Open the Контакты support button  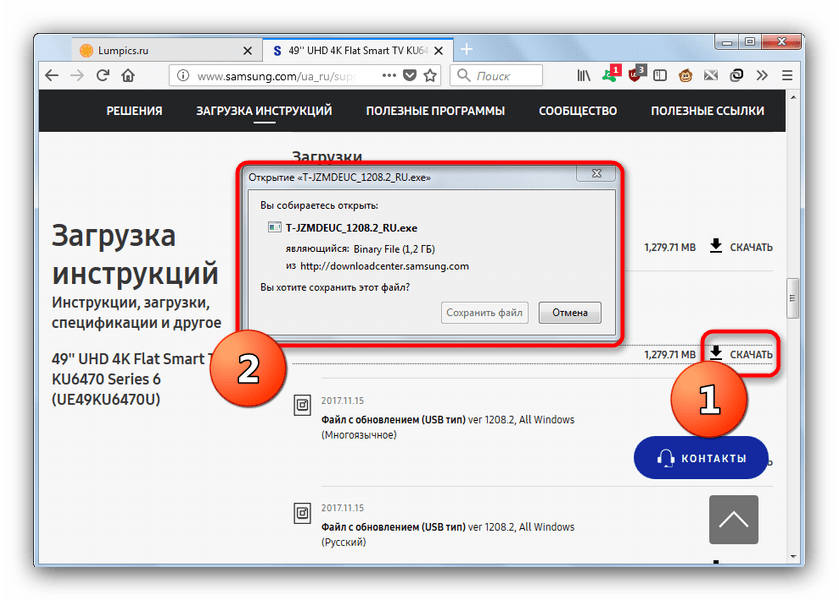[701, 458]
